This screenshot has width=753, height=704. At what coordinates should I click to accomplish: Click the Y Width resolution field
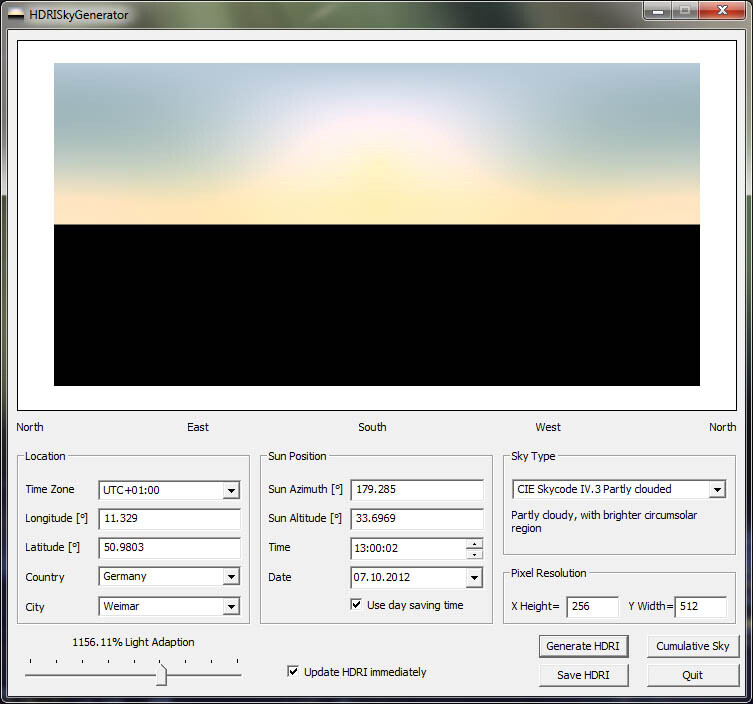pos(701,607)
